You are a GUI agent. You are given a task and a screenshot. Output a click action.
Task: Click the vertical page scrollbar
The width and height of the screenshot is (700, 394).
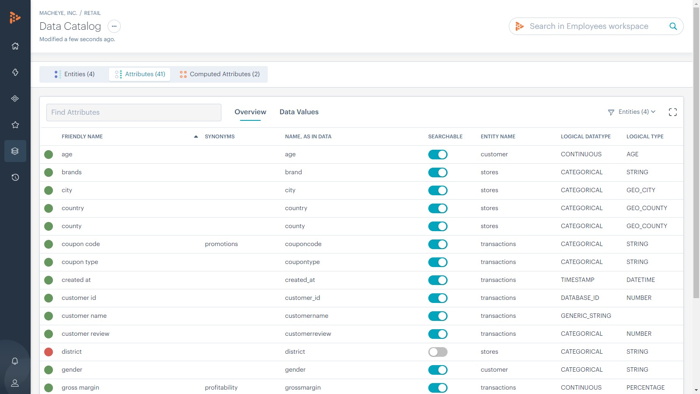click(x=696, y=152)
